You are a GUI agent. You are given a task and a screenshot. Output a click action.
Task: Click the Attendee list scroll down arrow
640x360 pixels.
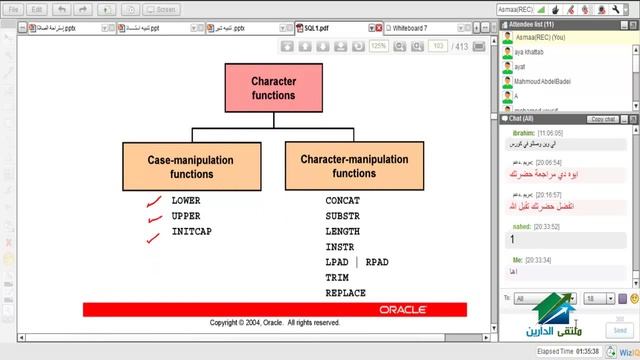636,106
